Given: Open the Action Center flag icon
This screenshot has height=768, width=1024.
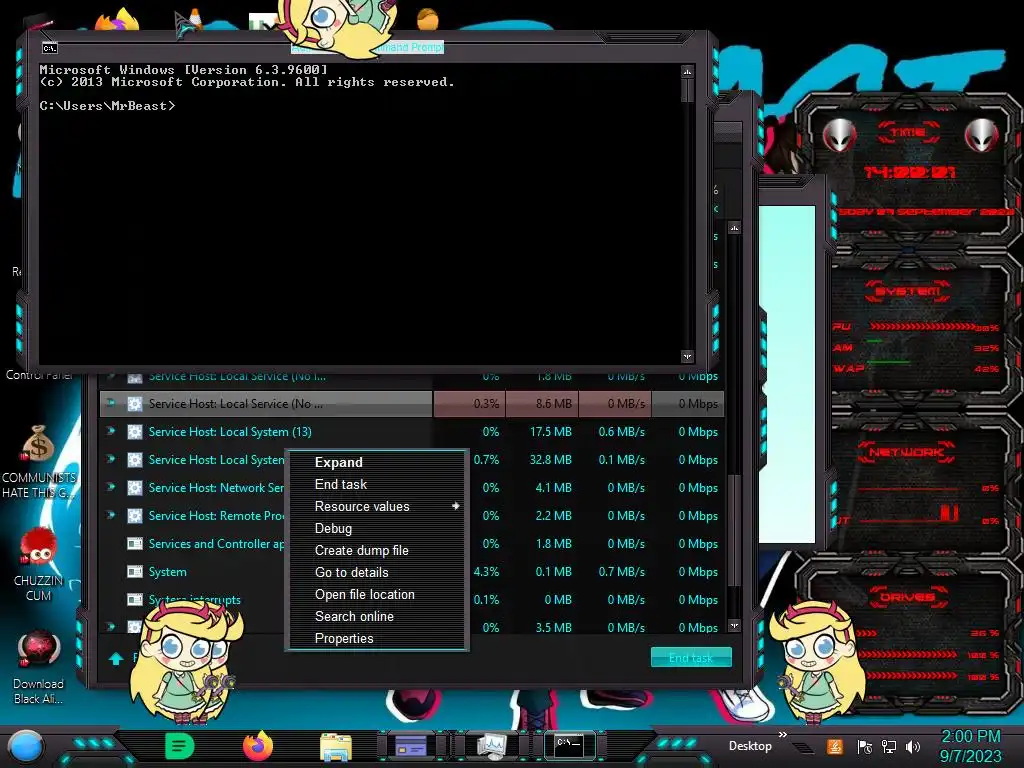Looking at the screenshot, I should click(x=865, y=747).
